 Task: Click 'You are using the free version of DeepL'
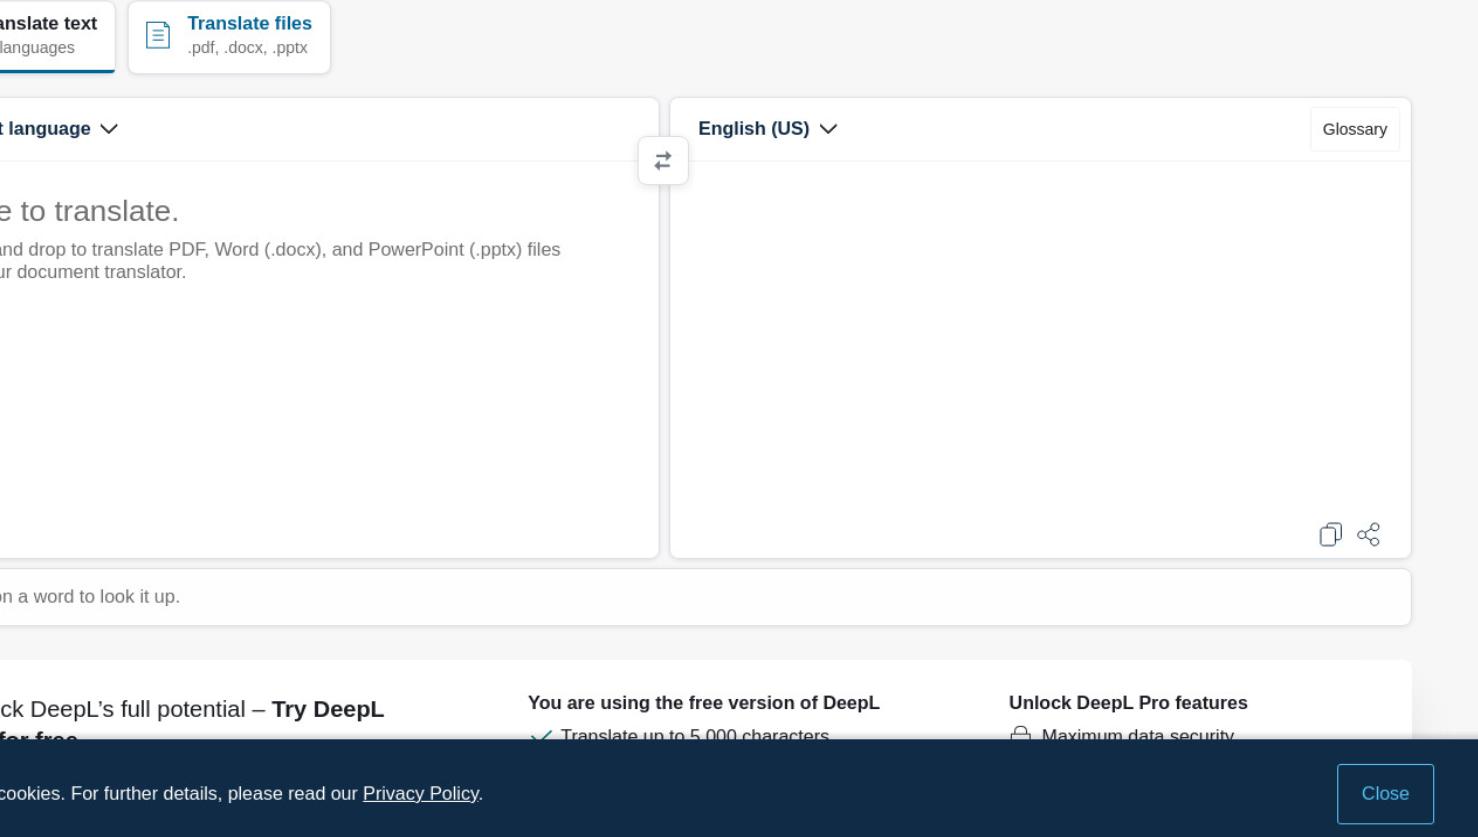pyautogui.click(x=704, y=703)
